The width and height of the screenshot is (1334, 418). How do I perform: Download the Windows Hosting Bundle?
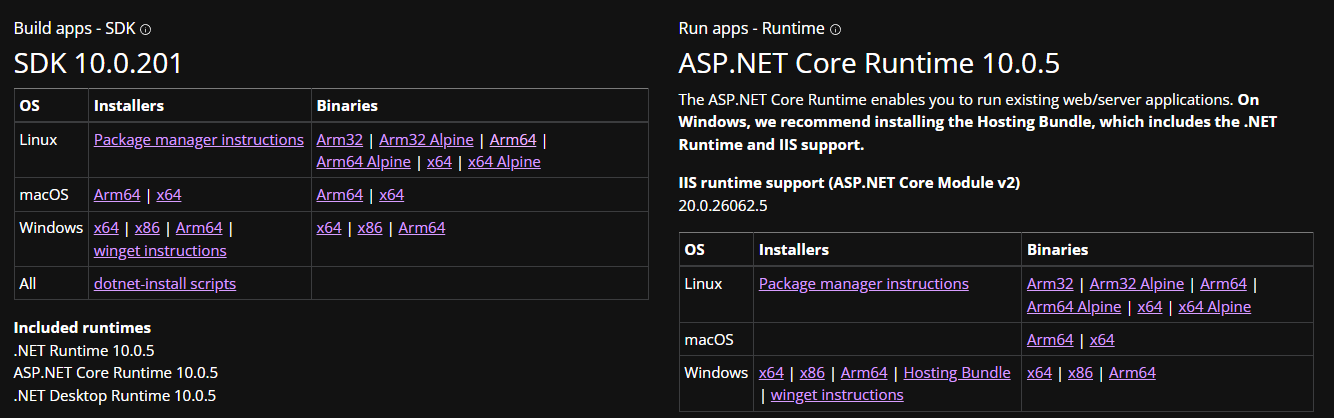[x=957, y=373]
